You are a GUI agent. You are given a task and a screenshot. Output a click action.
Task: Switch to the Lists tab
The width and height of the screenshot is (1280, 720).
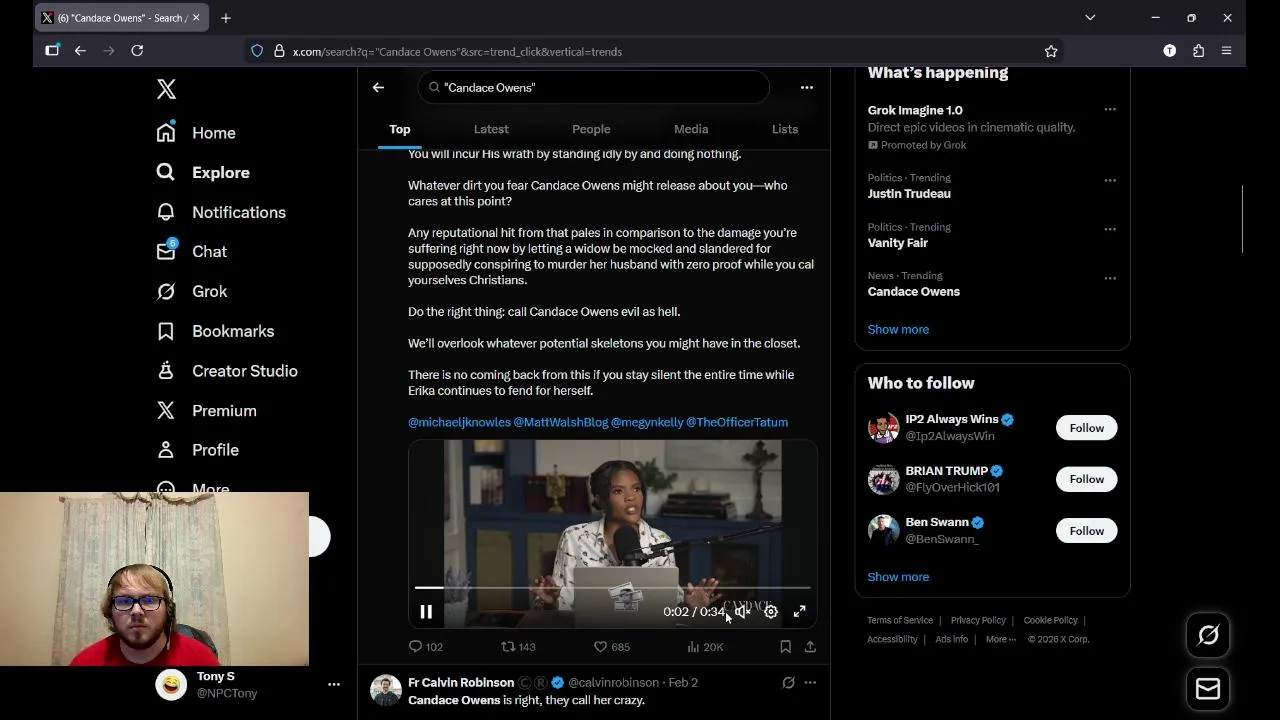tap(785, 129)
